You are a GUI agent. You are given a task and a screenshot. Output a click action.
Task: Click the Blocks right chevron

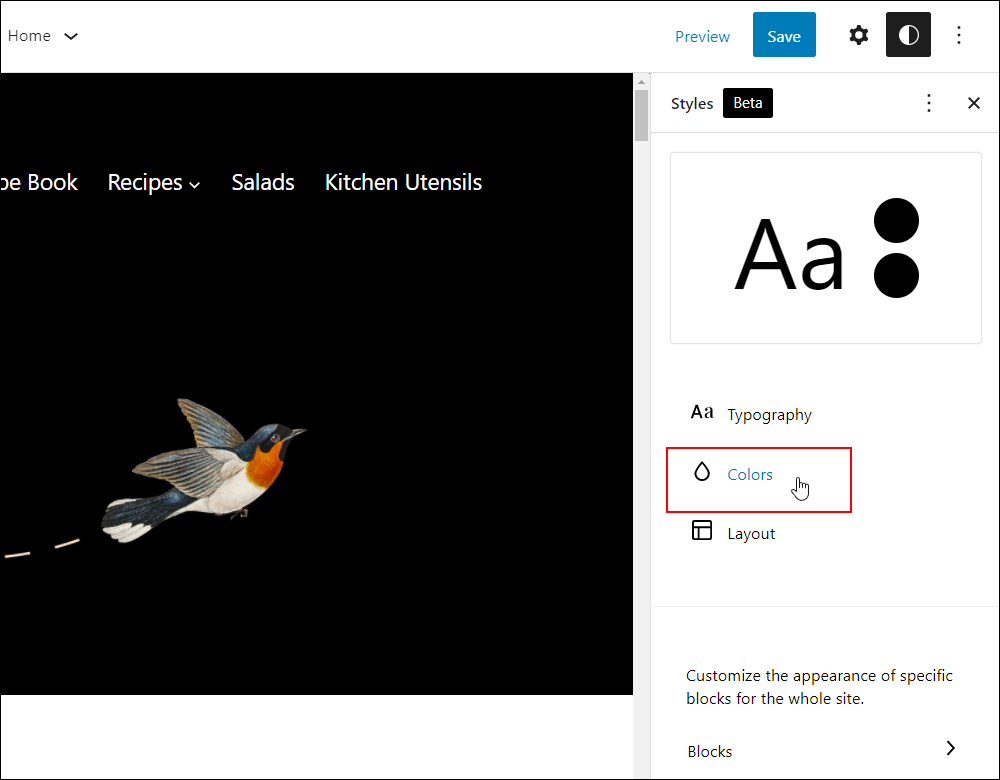tap(950, 748)
